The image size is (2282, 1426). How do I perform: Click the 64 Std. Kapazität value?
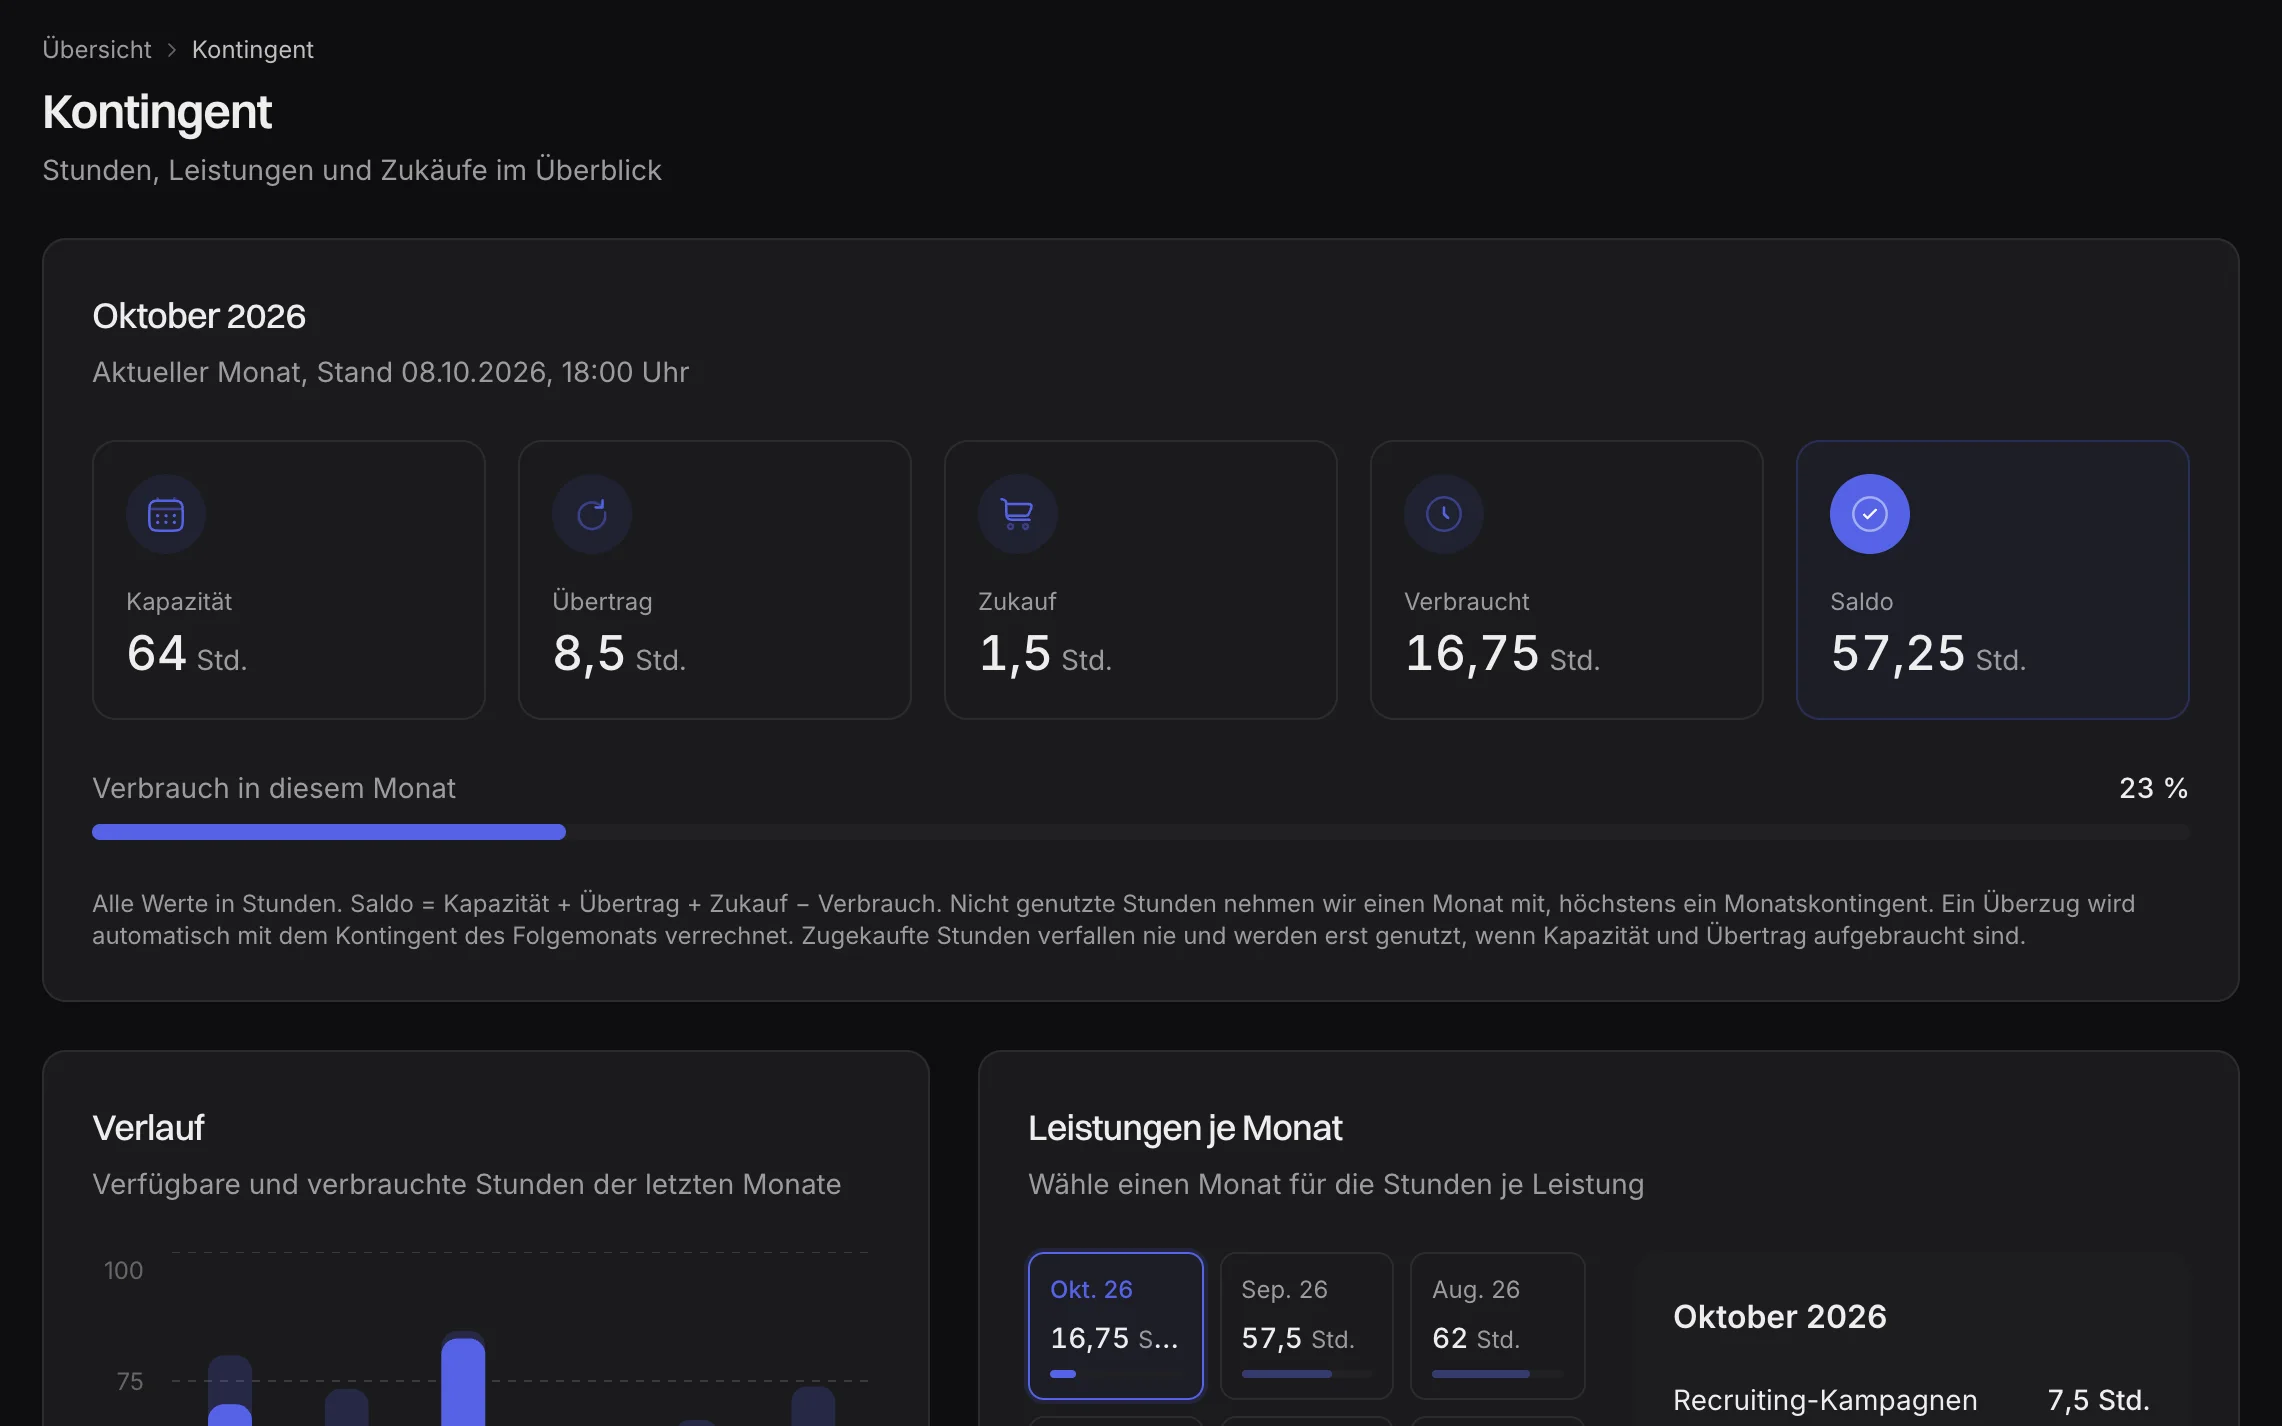187,654
